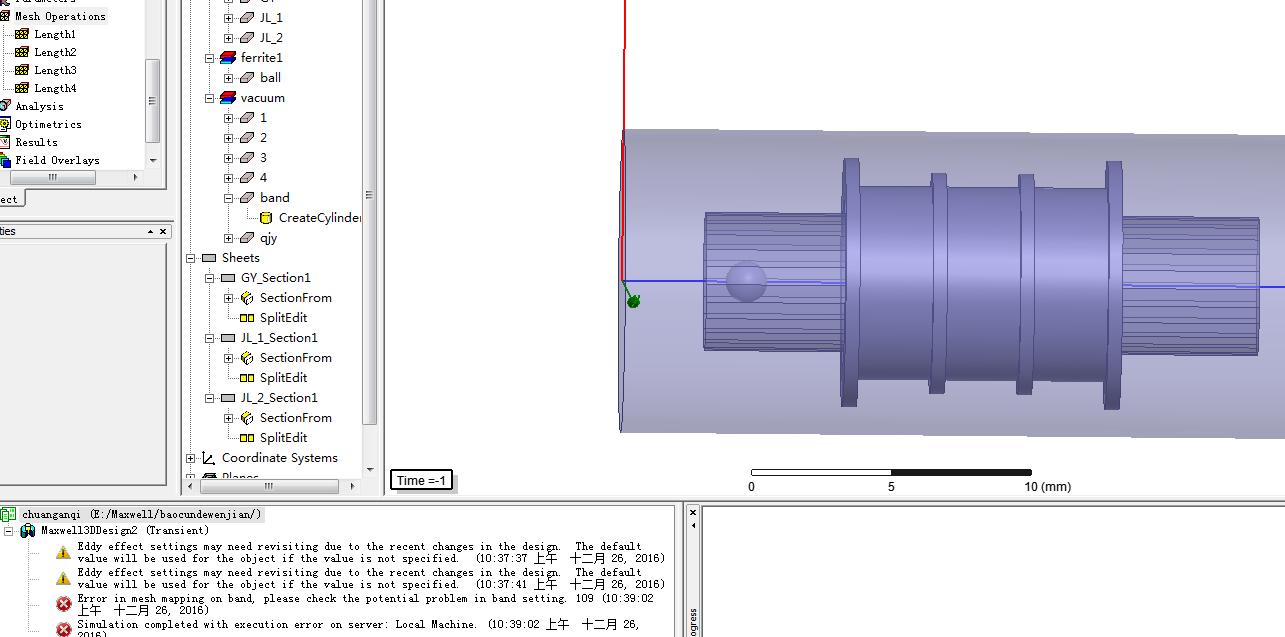Click the band object icon
Image resolution: width=1285 pixels, height=637 pixels.
[x=247, y=198]
